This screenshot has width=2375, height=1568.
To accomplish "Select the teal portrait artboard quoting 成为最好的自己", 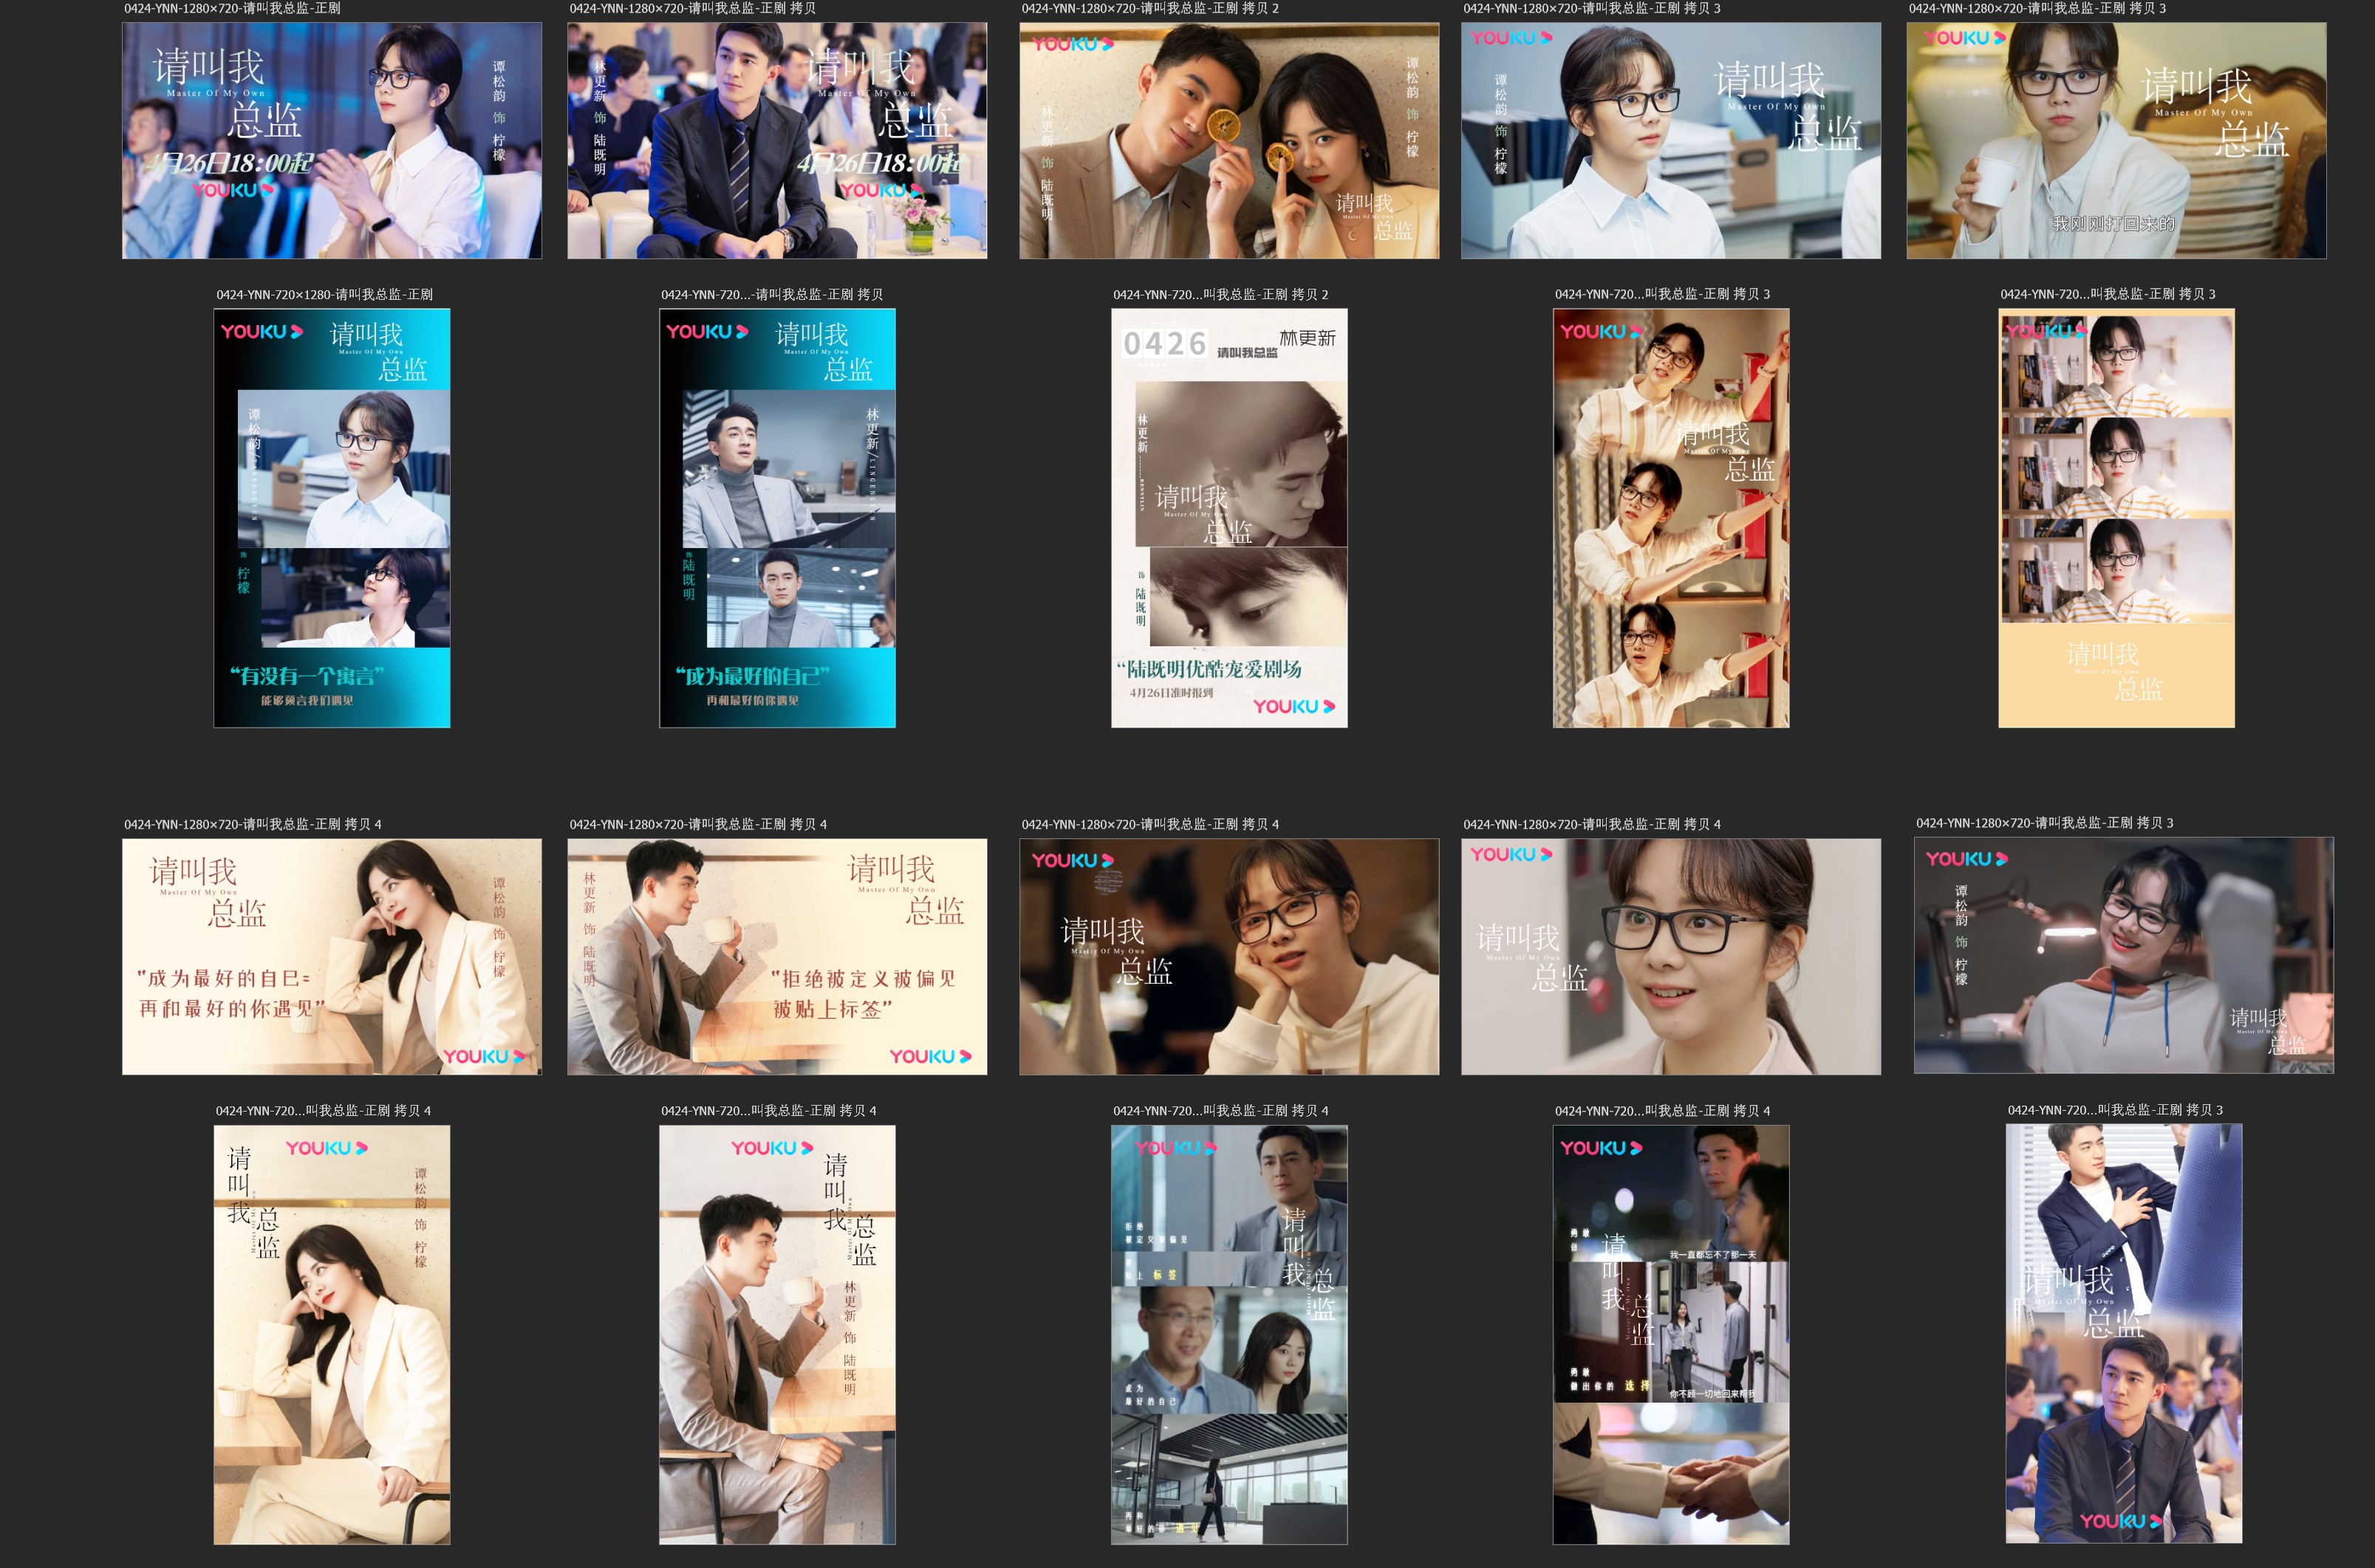I will tap(777, 518).
